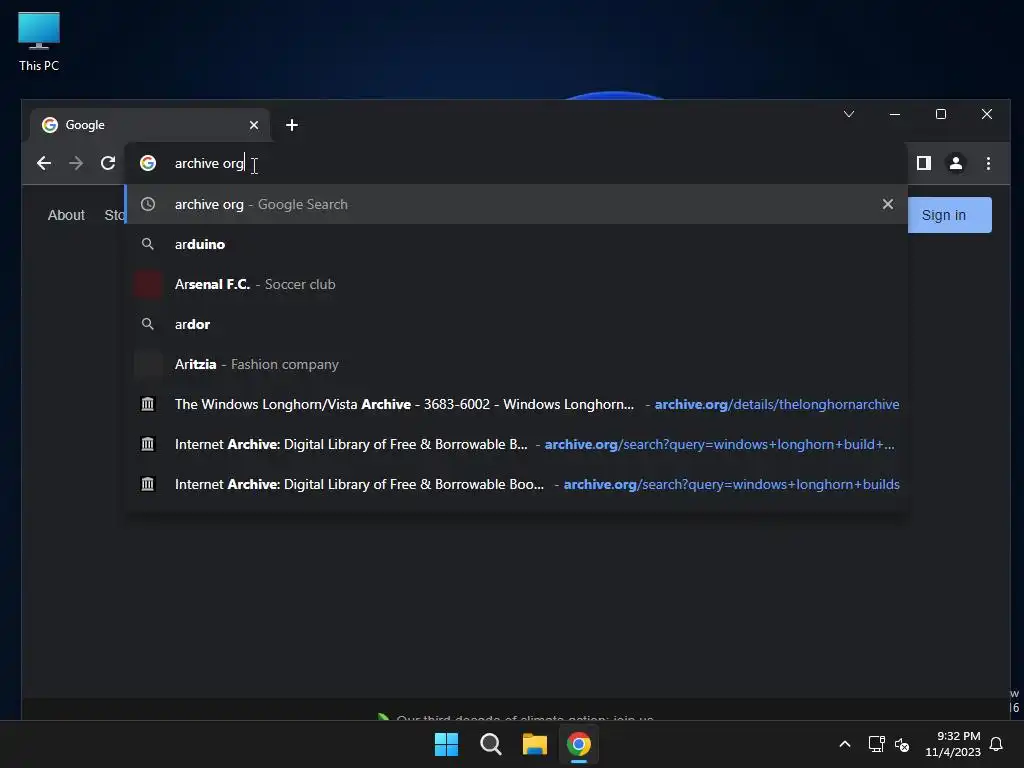Click inside the address bar text
The image size is (1024, 768).
(209, 163)
